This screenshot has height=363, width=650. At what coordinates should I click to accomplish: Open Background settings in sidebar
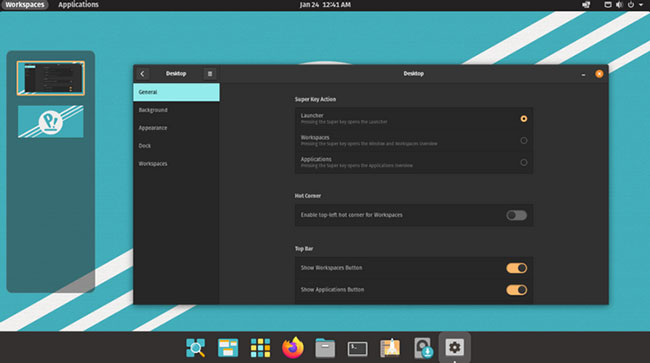(x=176, y=110)
